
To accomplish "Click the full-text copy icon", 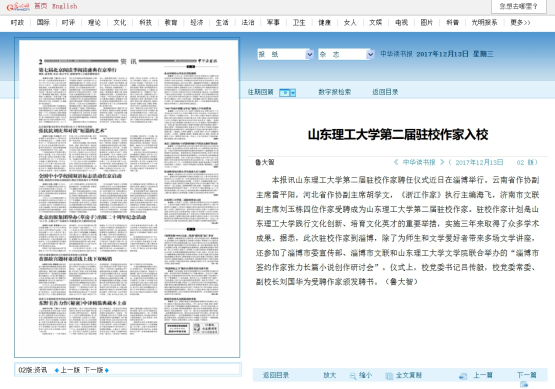I will point(389,376).
